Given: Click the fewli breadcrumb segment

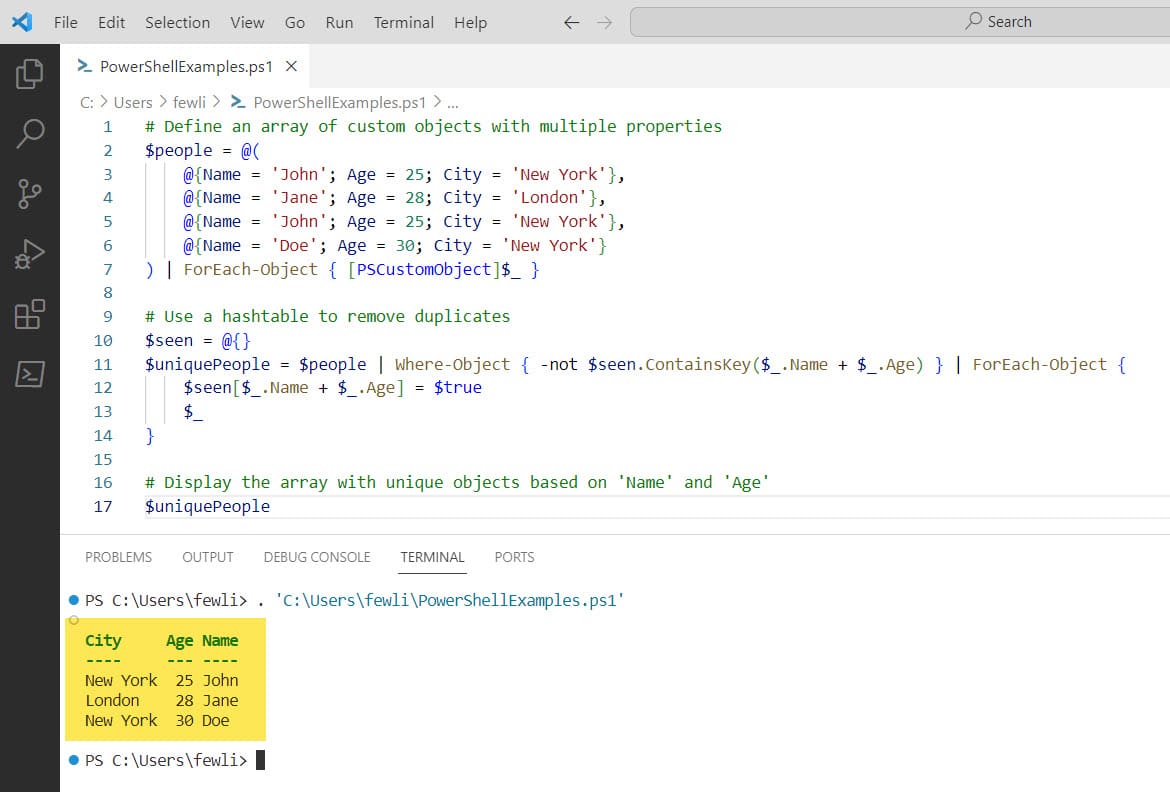Looking at the screenshot, I should pos(189,102).
